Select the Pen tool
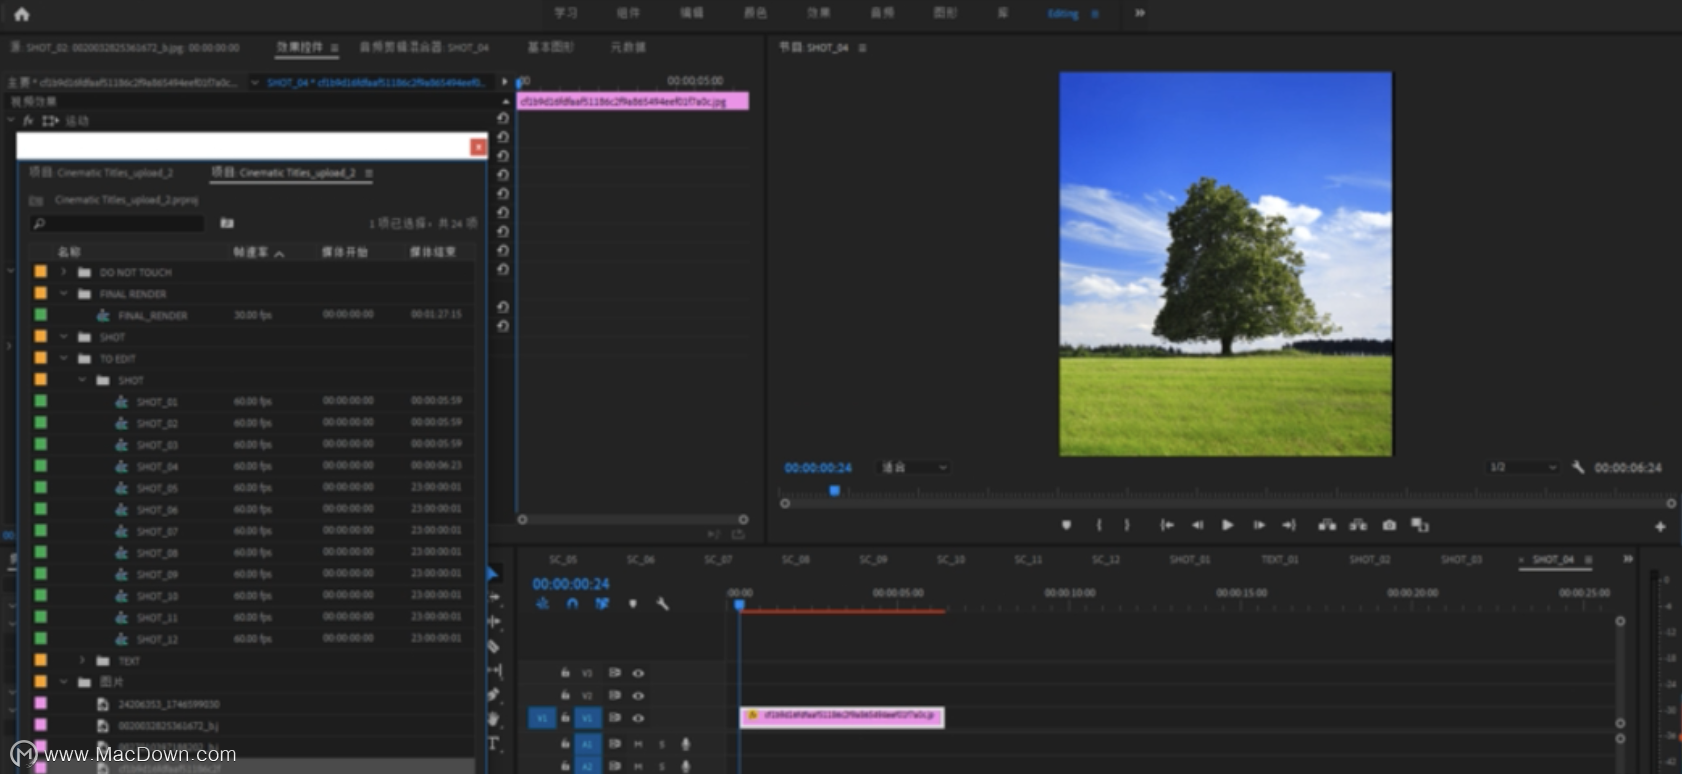This screenshot has width=1682, height=774. coord(493,694)
